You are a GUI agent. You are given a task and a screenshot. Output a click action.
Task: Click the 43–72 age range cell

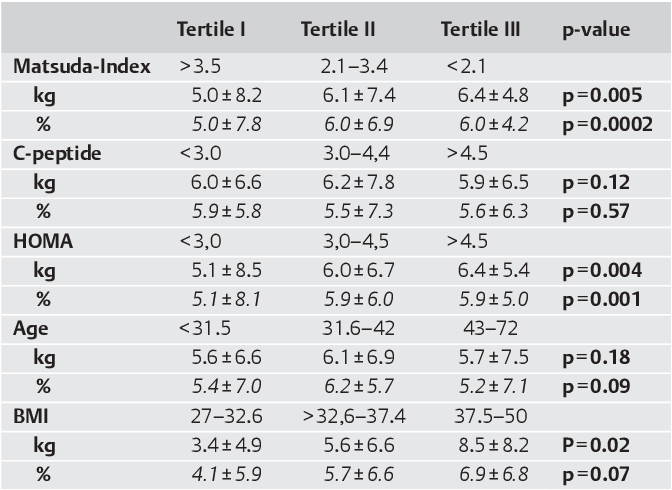tap(490, 329)
